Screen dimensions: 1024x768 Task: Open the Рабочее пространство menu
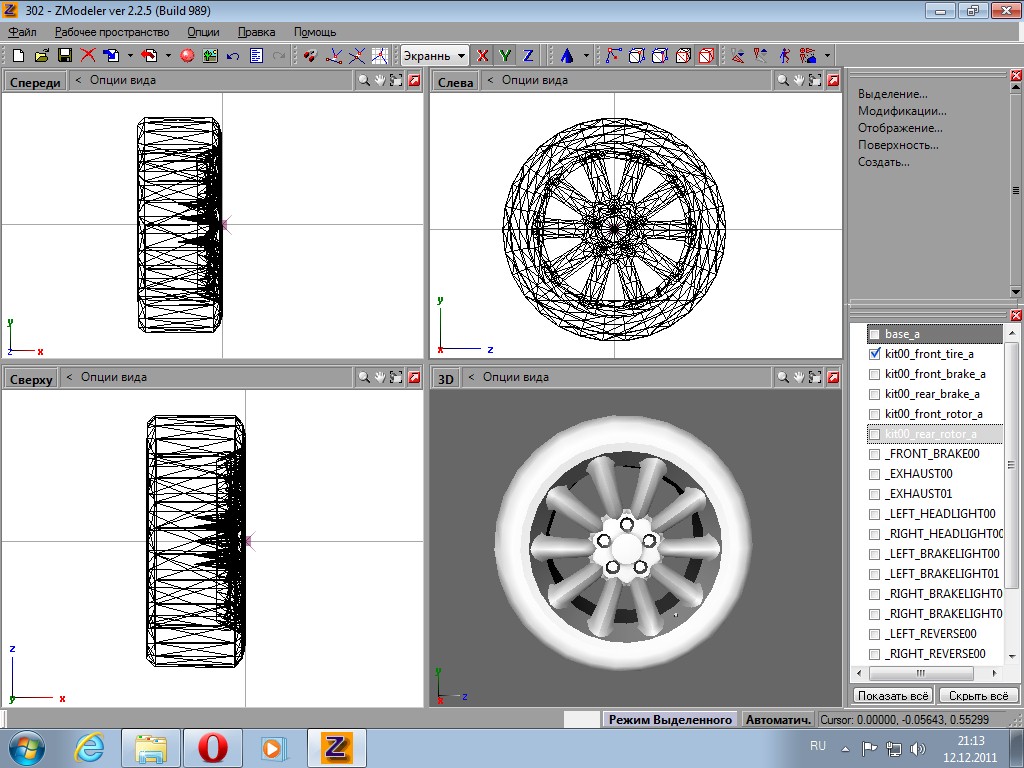[112, 32]
